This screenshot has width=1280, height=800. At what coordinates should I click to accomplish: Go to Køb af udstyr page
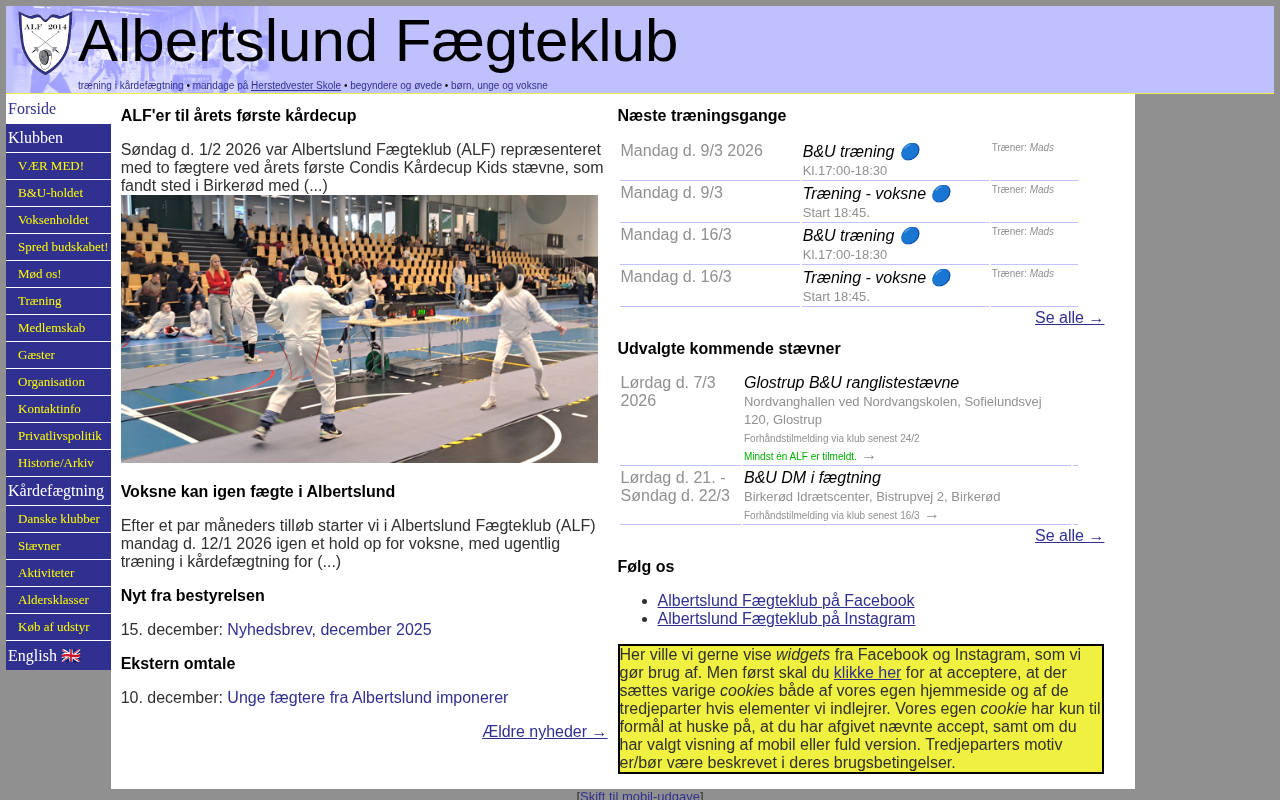click(58, 627)
